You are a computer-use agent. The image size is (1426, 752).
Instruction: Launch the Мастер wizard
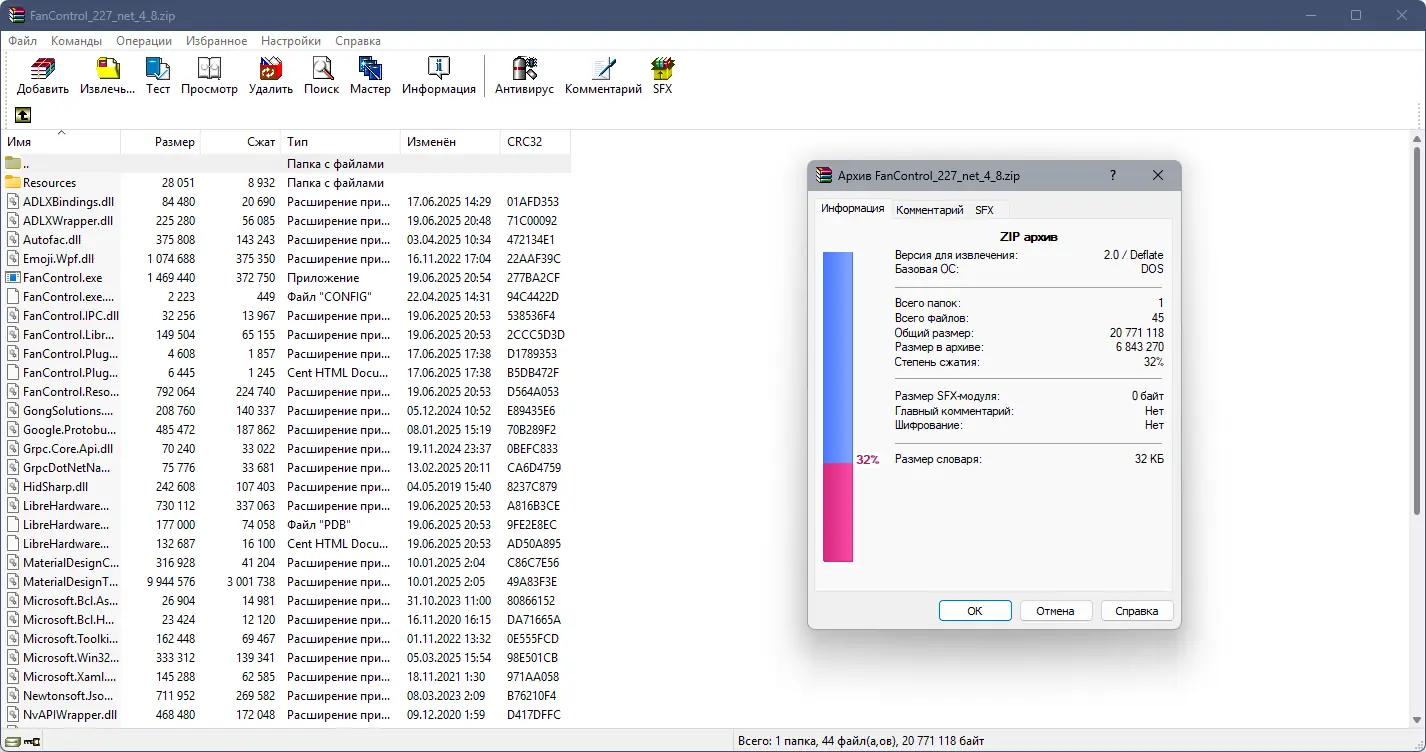[x=370, y=76]
